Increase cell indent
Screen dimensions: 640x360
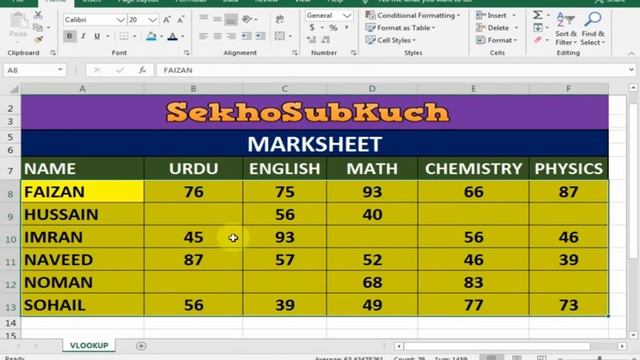tap(260, 36)
